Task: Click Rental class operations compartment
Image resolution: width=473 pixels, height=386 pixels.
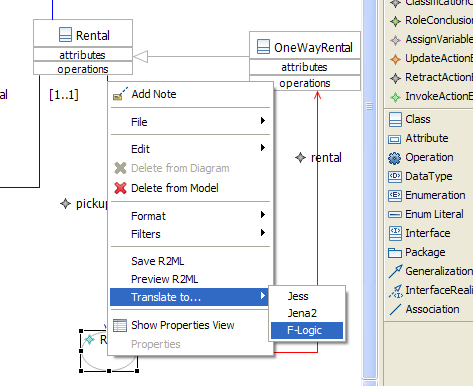Action: point(83,68)
